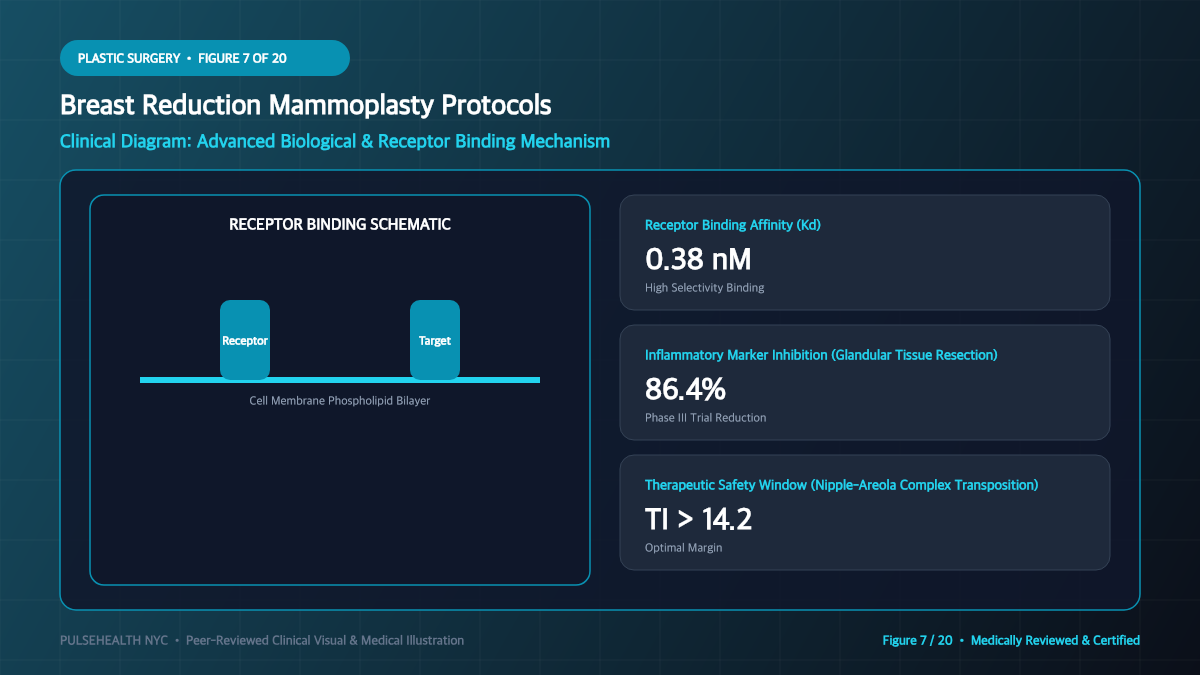Screen dimensions: 1200x675
Task: Click the Cell Membrane Phospholipid Bilayer caption
Action: (340, 401)
